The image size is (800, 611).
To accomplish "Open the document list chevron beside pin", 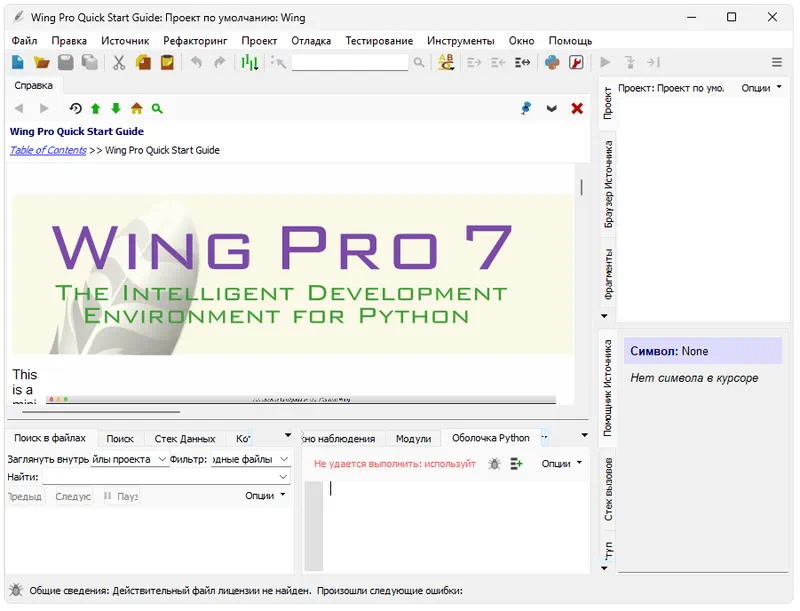I will coord(552,108).
